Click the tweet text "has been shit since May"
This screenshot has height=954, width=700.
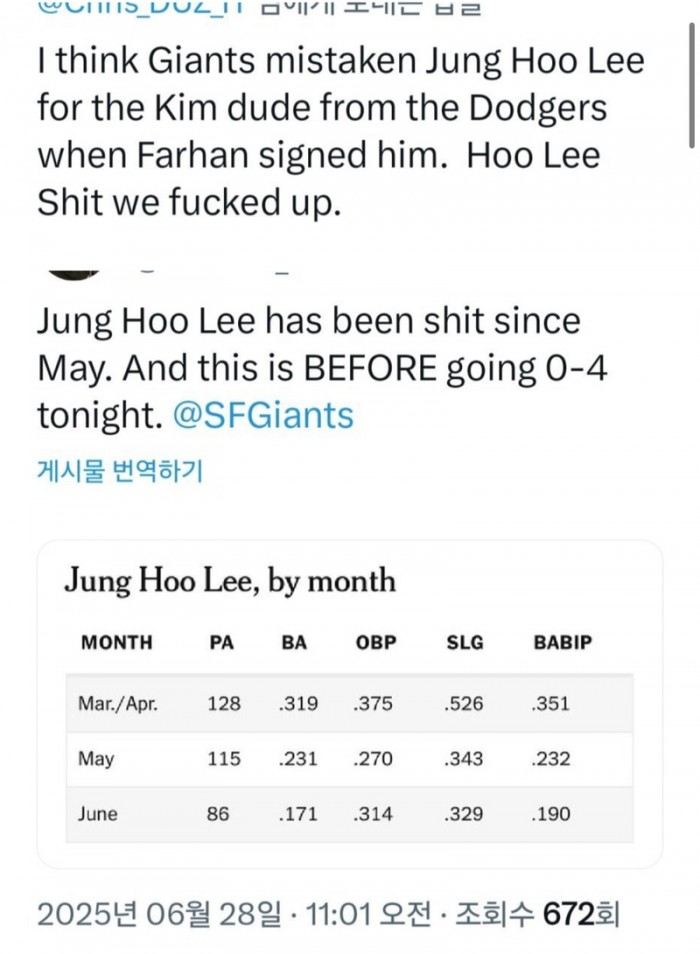pyautogui.click(x=320, y=345)
